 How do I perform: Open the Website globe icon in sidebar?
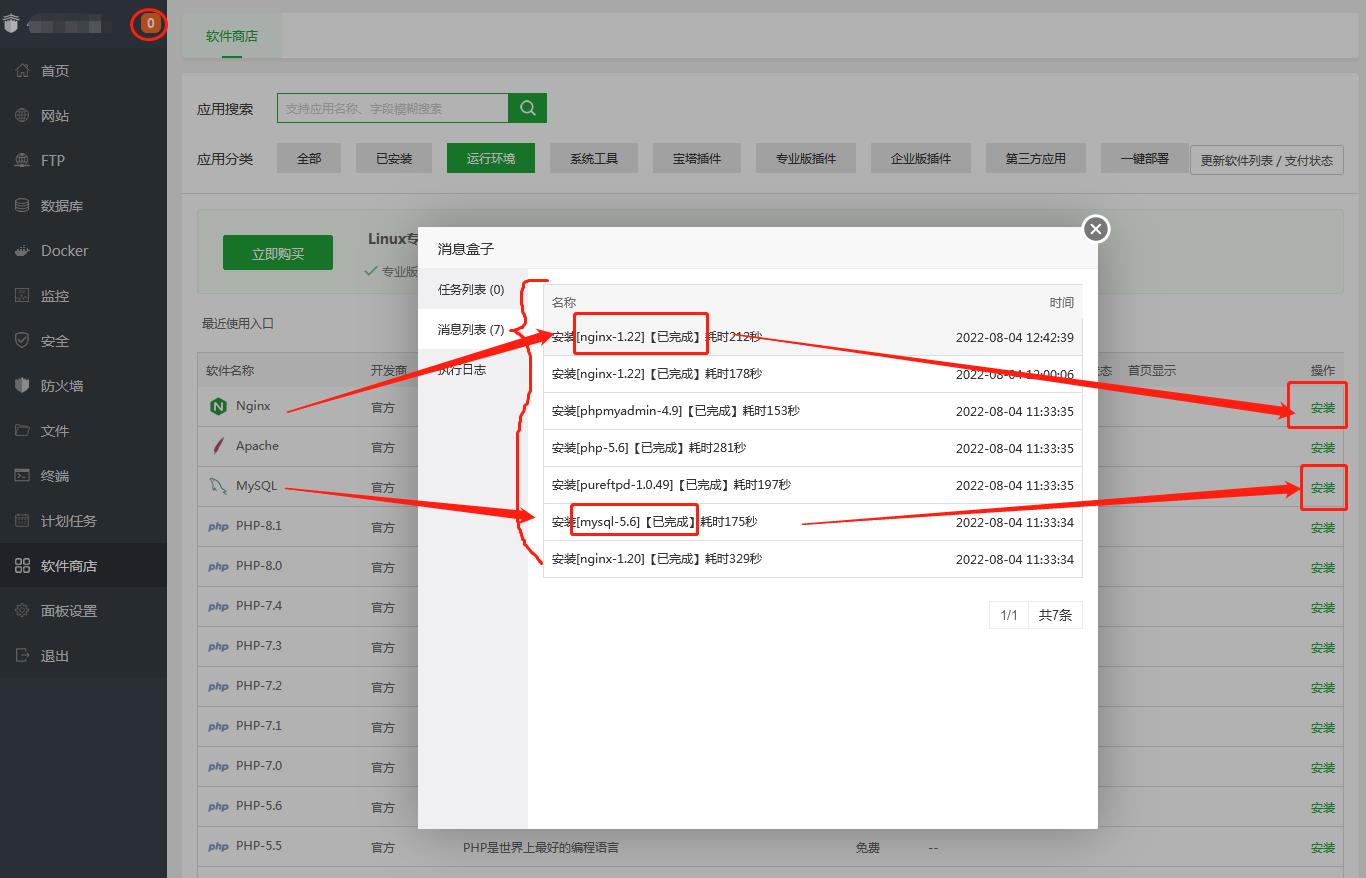click(x=23, y=116)
